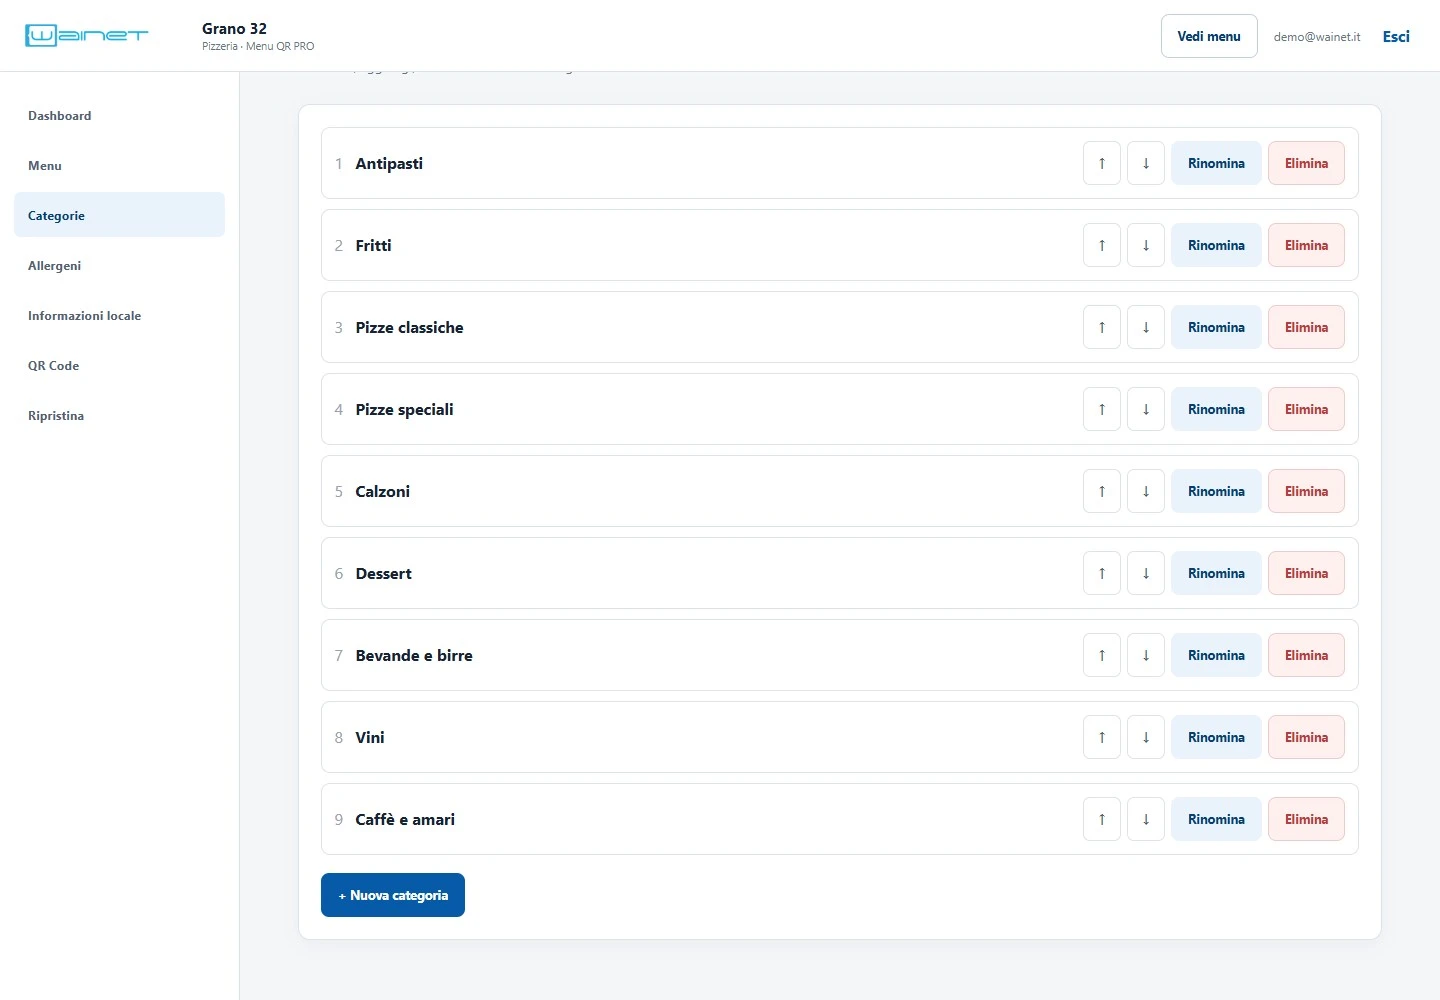Delete the Bevande e birre category
1440x1000 pixels.
[1306, 655]
